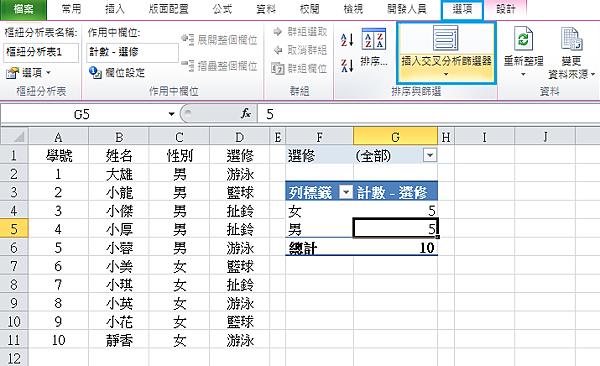Click the 選修 column D header cell

[240, 155]
